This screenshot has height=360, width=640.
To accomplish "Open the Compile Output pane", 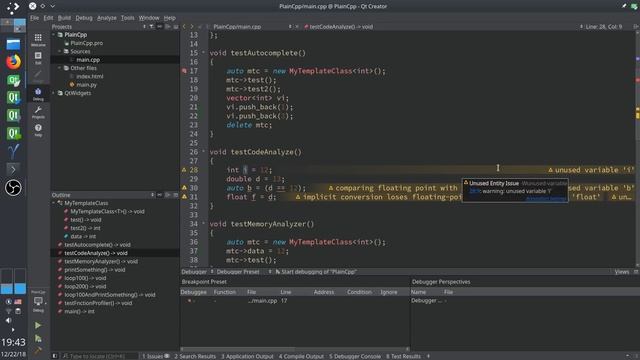I will (301, 356).
